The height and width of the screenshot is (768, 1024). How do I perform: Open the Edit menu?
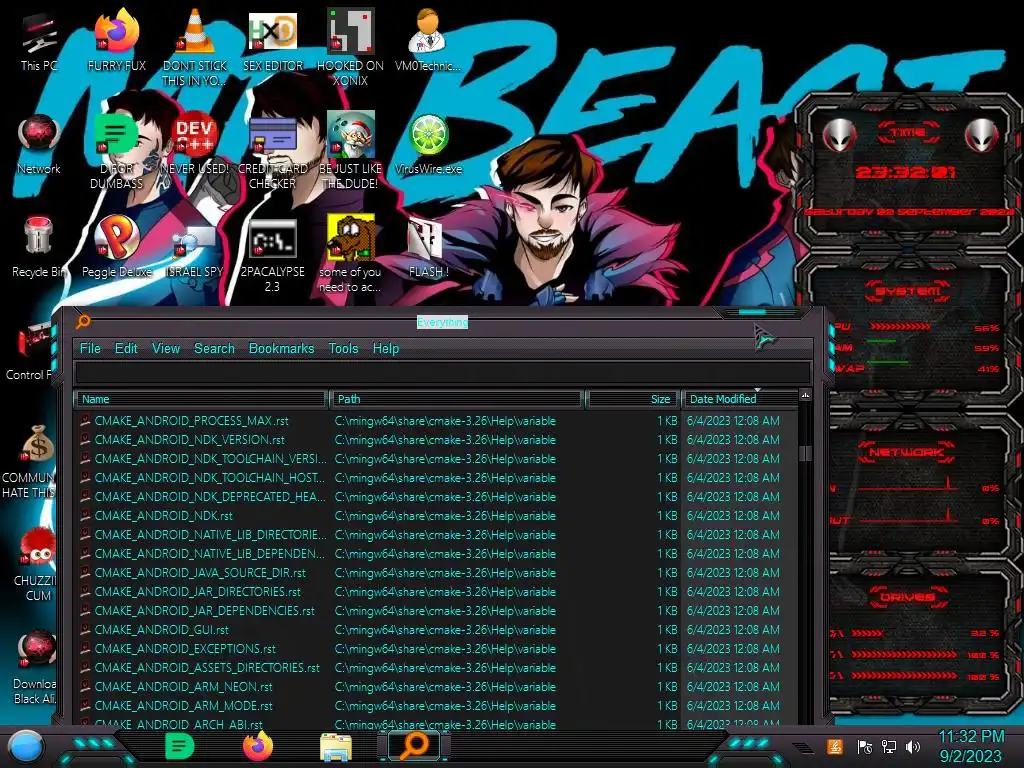(126, 349)
